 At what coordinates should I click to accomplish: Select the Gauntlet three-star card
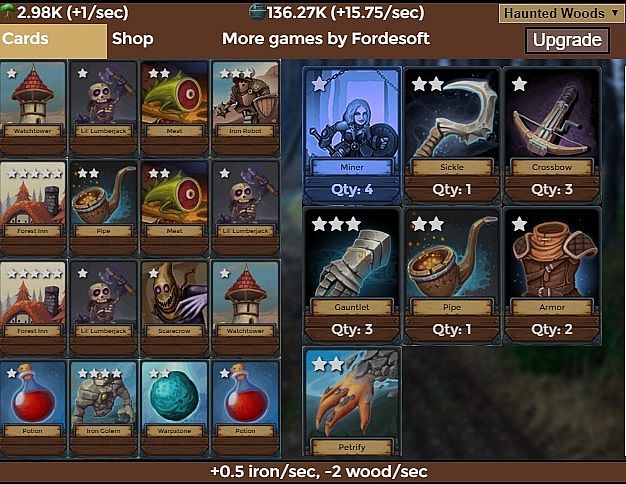click(x=352, y=276)
